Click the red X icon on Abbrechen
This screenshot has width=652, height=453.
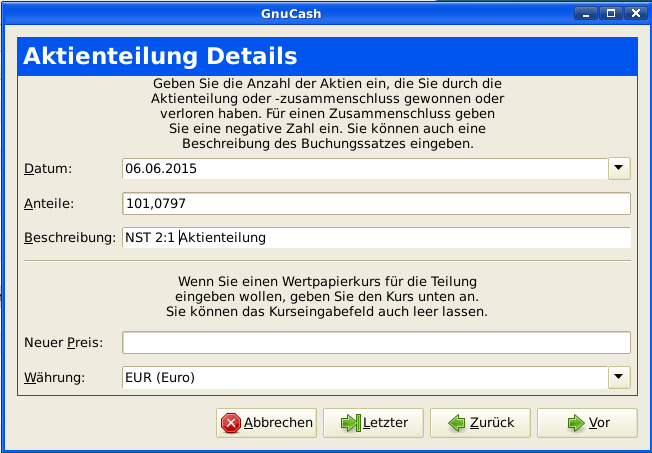pyautogui.click(x=231, y=423)
